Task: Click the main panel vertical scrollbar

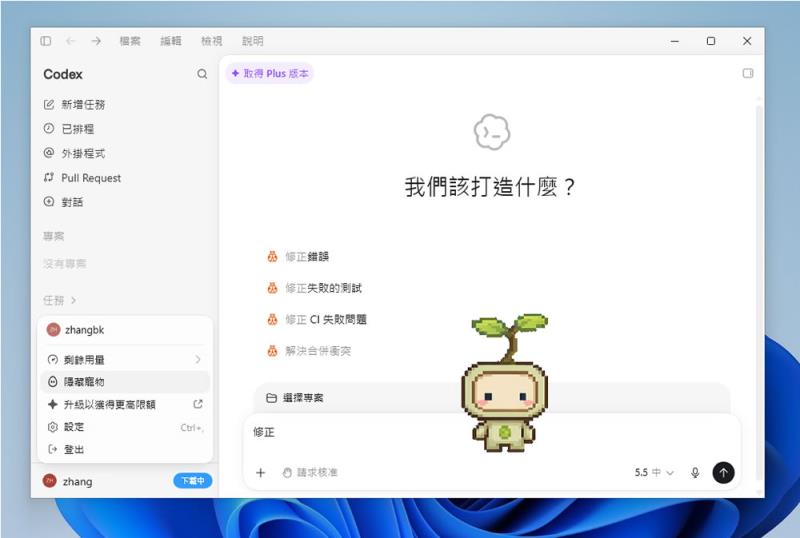Action: 759,294
